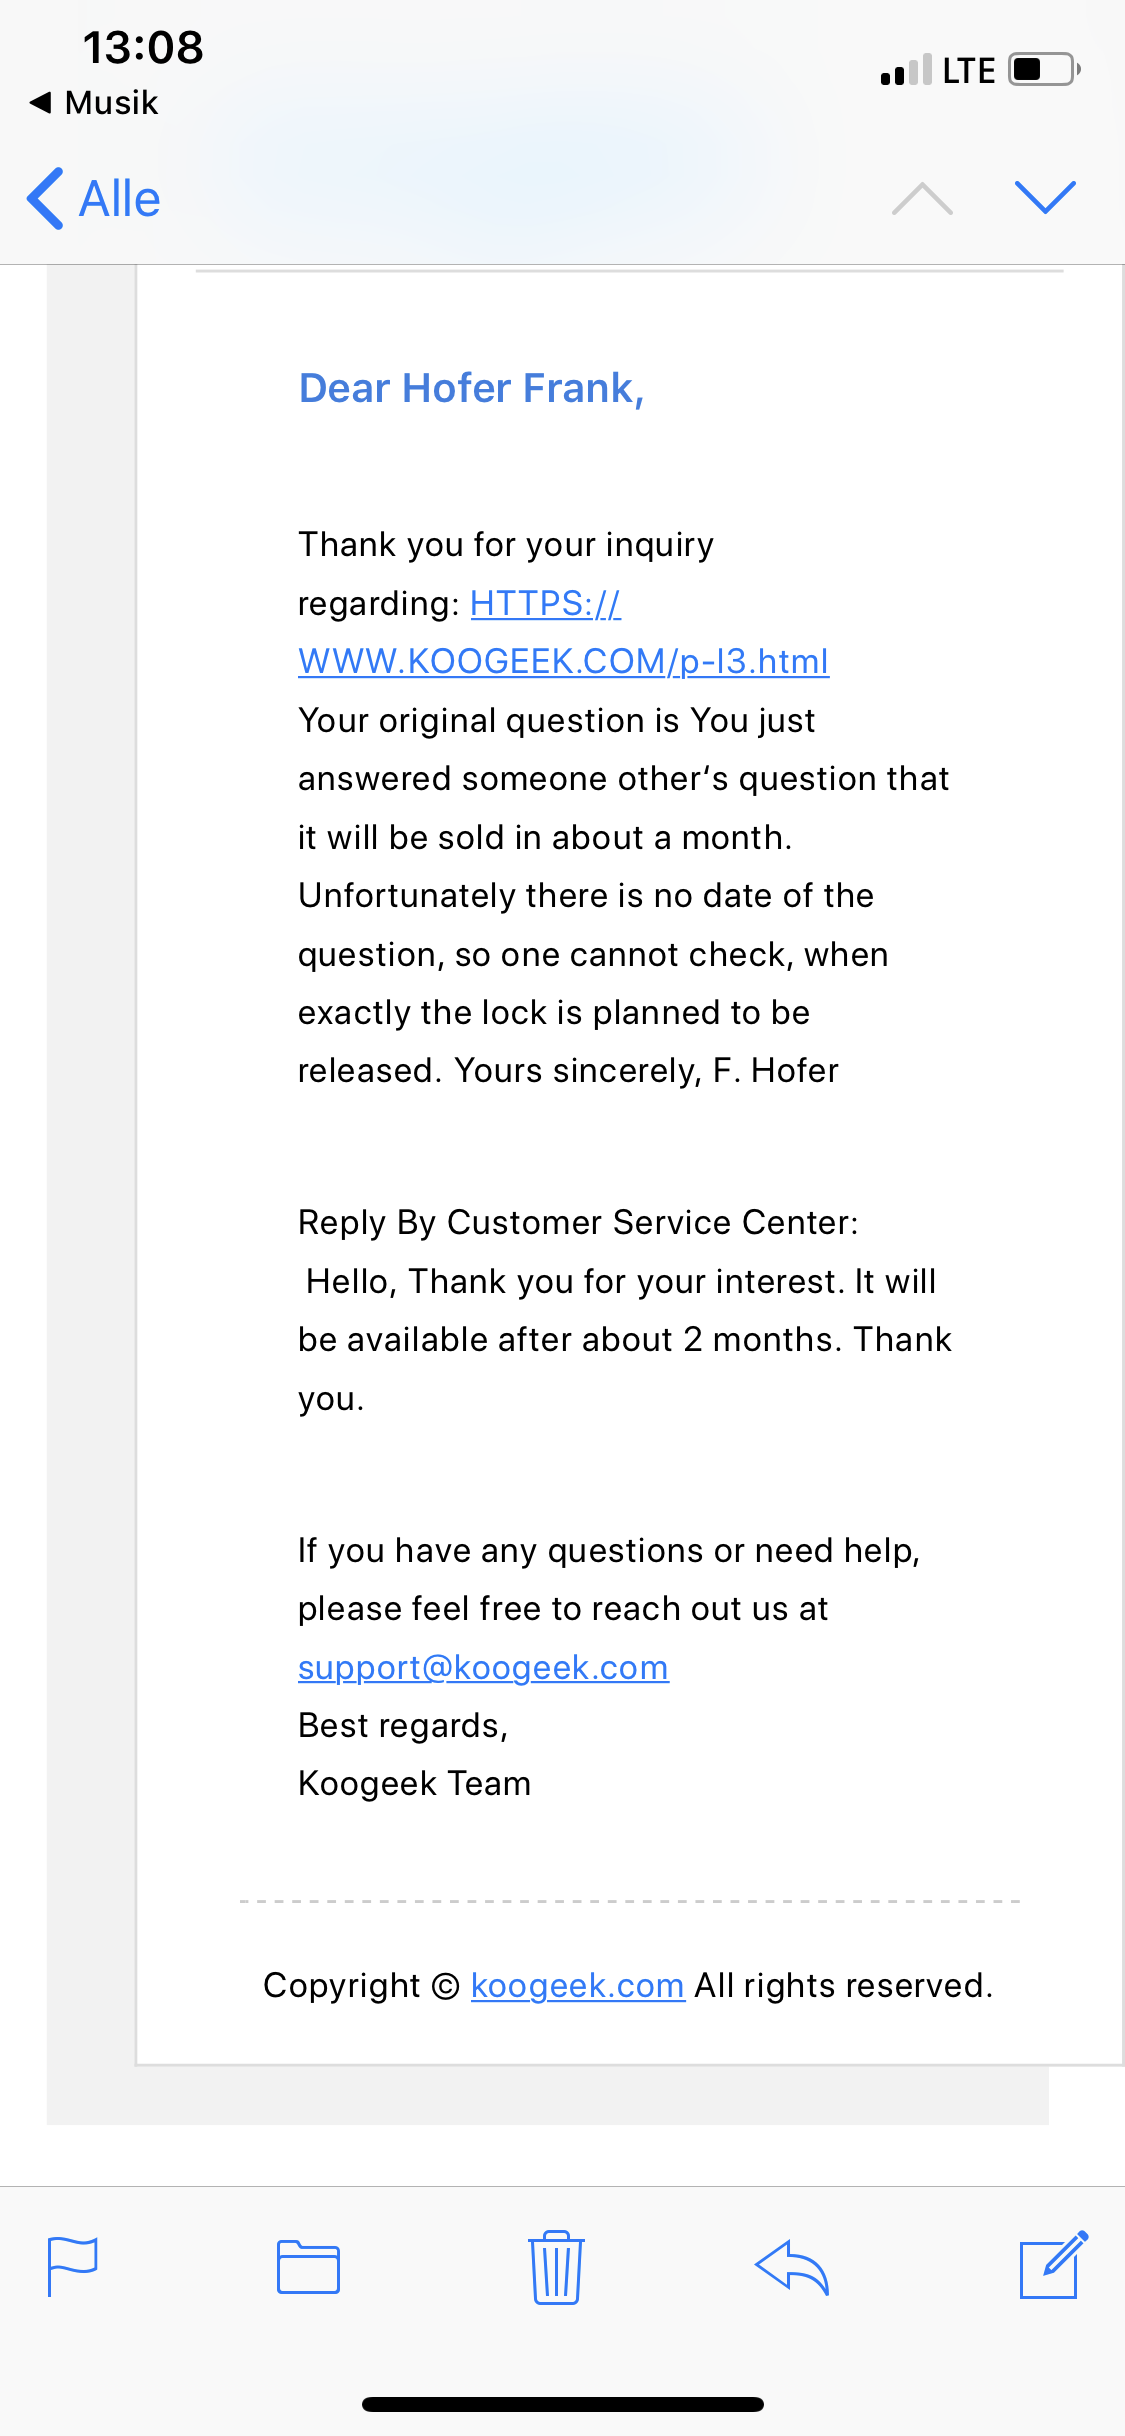The width and height of the screenshot is (1125, 2436).
Task: Tap the 'Reply By Customer Service Center' text
Action: click(x=578, y=1222)
